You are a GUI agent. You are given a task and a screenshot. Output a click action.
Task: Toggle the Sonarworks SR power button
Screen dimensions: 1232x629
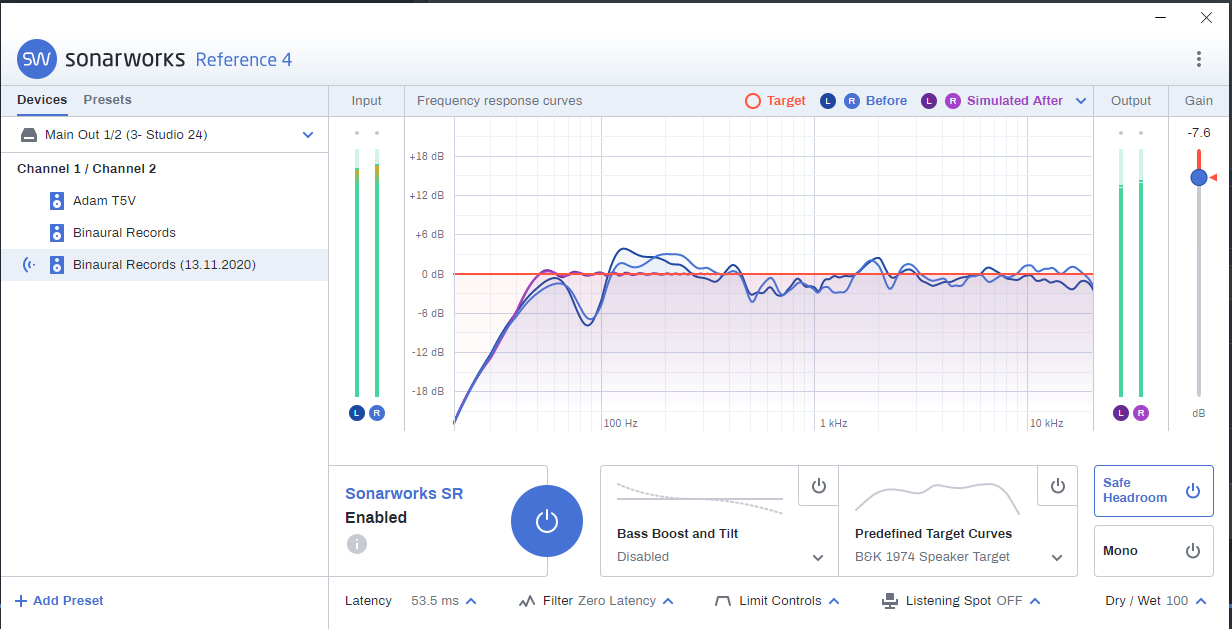(x=546, y=521)
